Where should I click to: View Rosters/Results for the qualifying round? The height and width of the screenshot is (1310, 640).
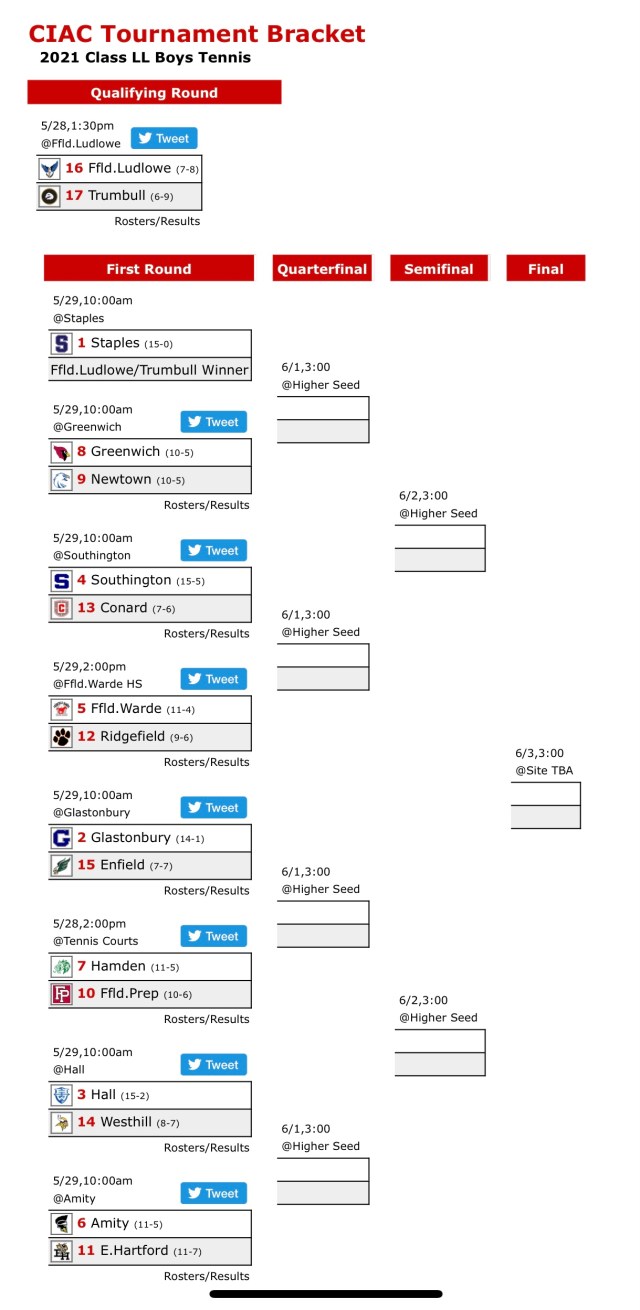coord(157,221)
